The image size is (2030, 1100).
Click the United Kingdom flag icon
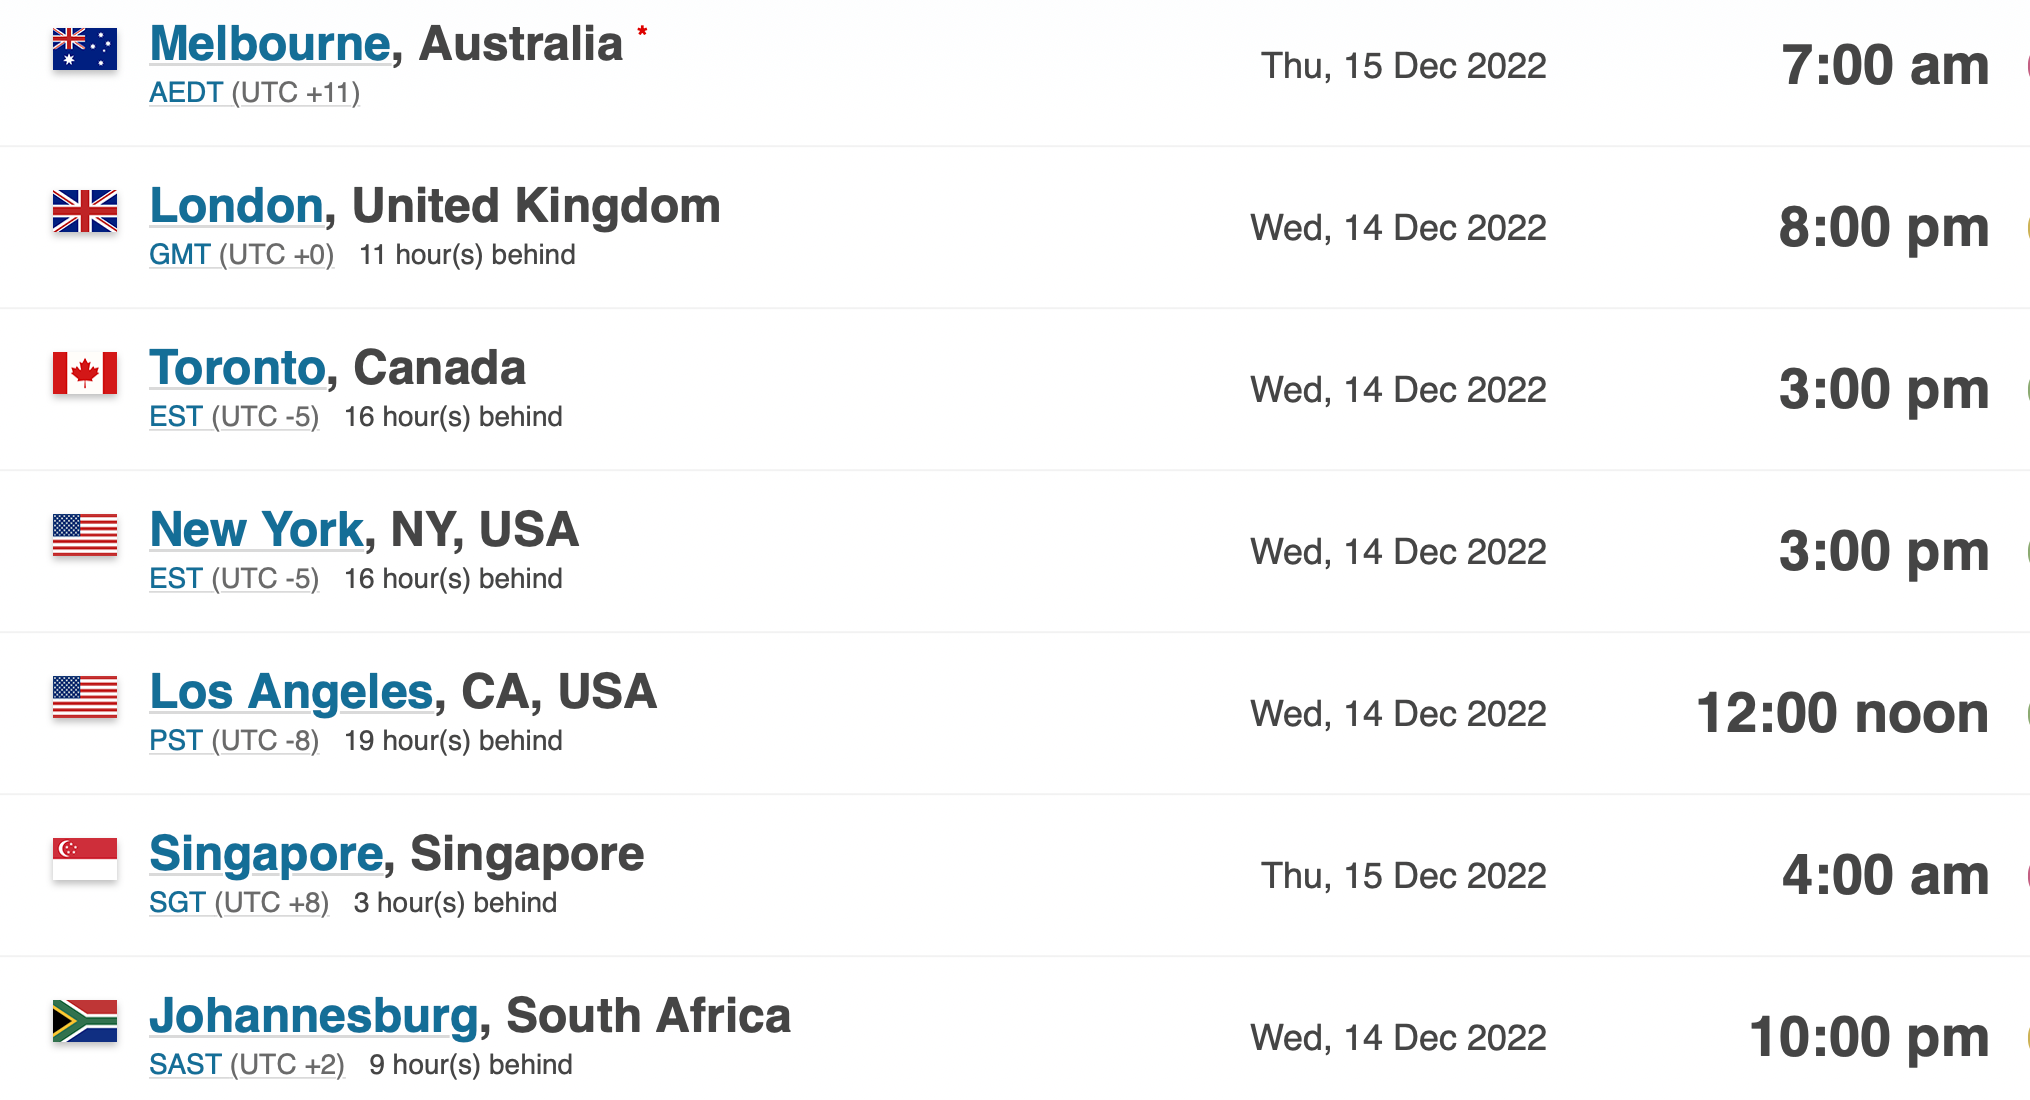tap(85, 210)
